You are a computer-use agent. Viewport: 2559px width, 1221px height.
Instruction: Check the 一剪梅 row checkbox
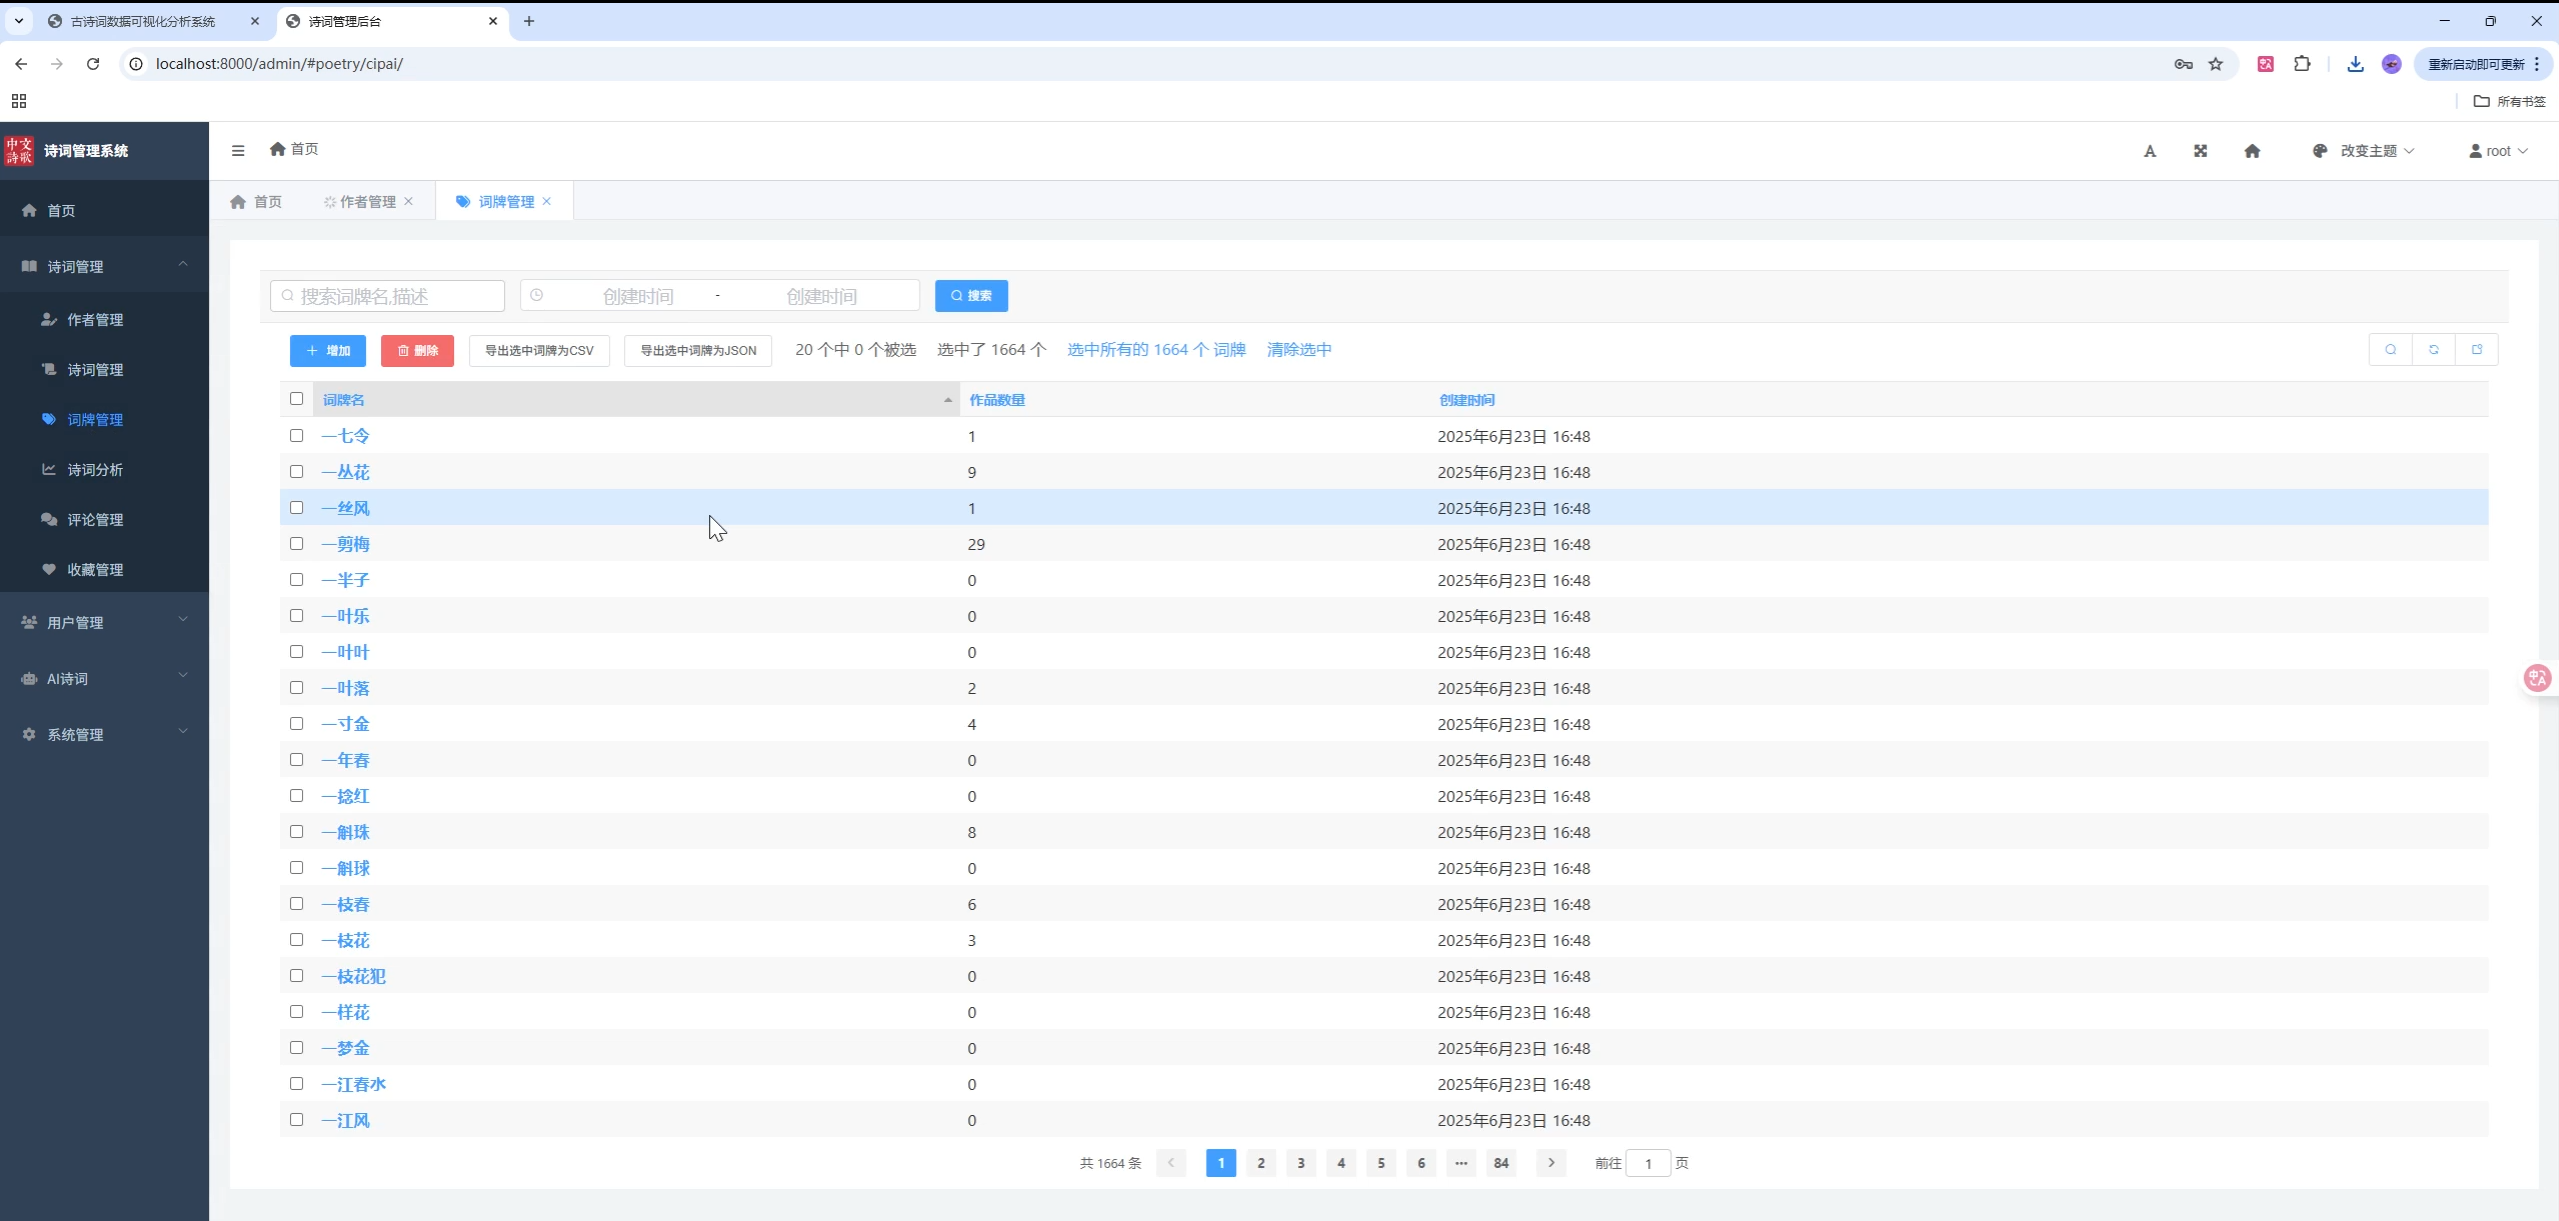coord(296,544)
